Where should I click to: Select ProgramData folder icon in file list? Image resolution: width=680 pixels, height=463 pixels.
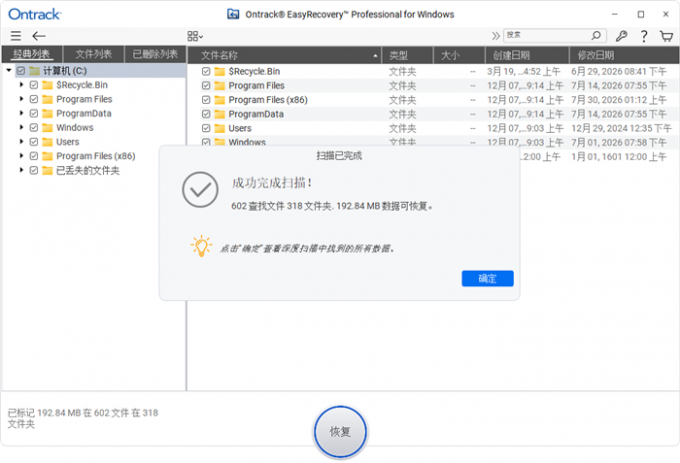[x=220, y=114]
